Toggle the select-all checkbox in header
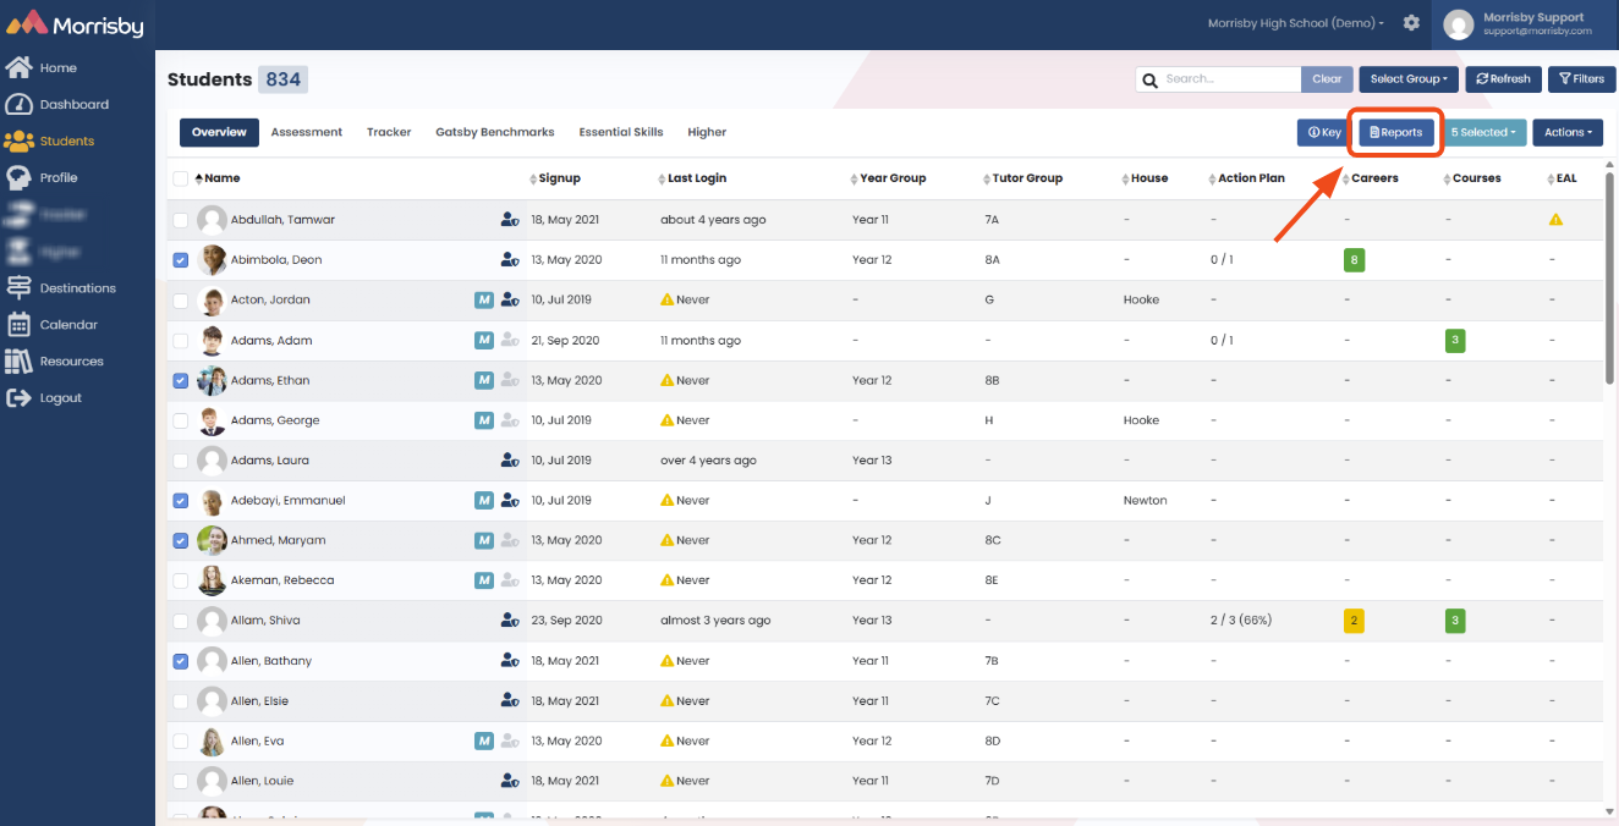The width and height of the screenshot is (1619, 826). pos(180,178)
